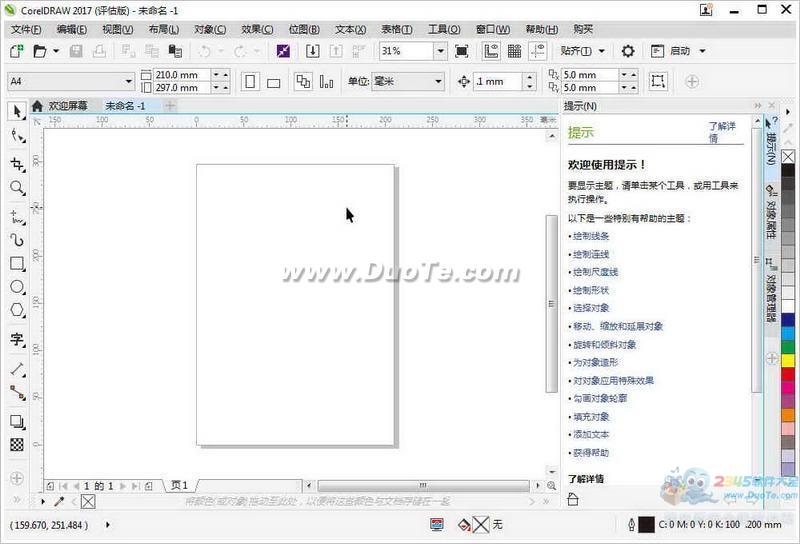
Task: Add new document tab plus button
Action: point(170,106)
